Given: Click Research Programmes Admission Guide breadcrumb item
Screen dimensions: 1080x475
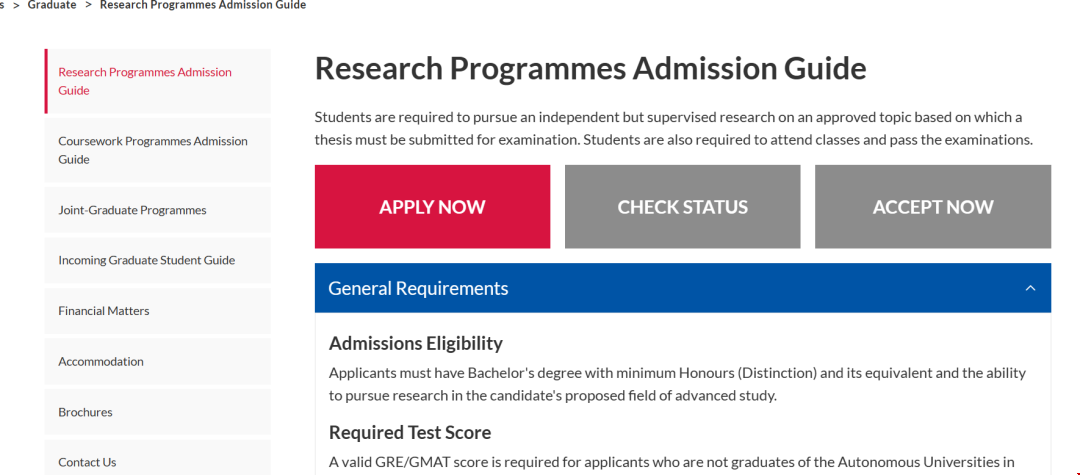Looking at the screenshot, I should pyautogui.click(x=203, y=5).
